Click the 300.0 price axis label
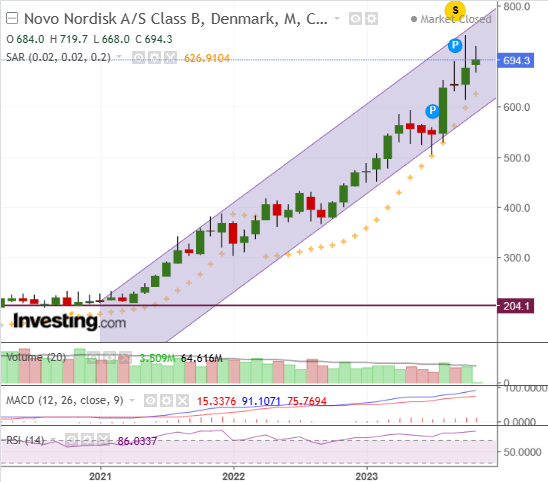The height and width of the screenshot is (482, 548). 517,258
